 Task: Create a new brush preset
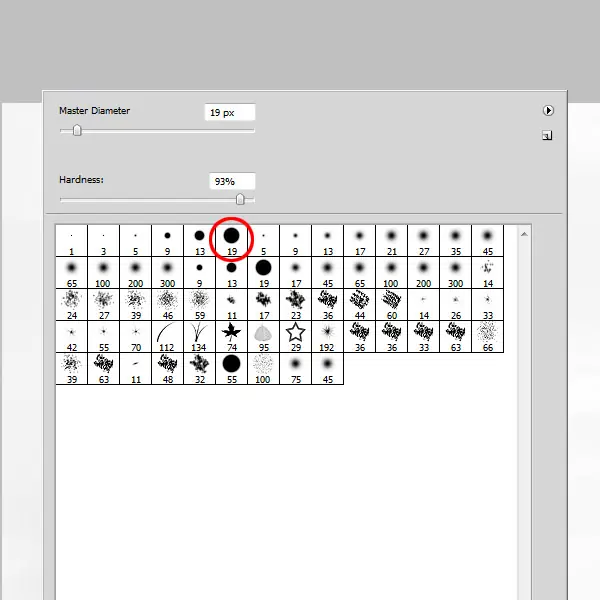[x=547, y=135]
